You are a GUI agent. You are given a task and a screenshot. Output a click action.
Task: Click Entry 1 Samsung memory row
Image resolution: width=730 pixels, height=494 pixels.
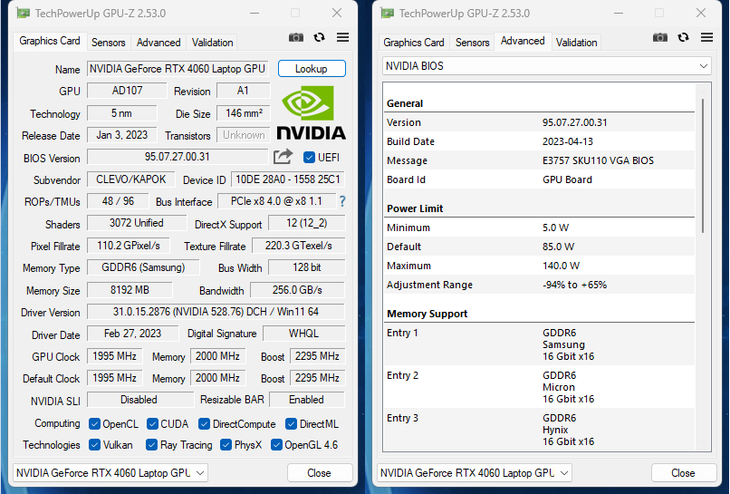coord(539,345)
